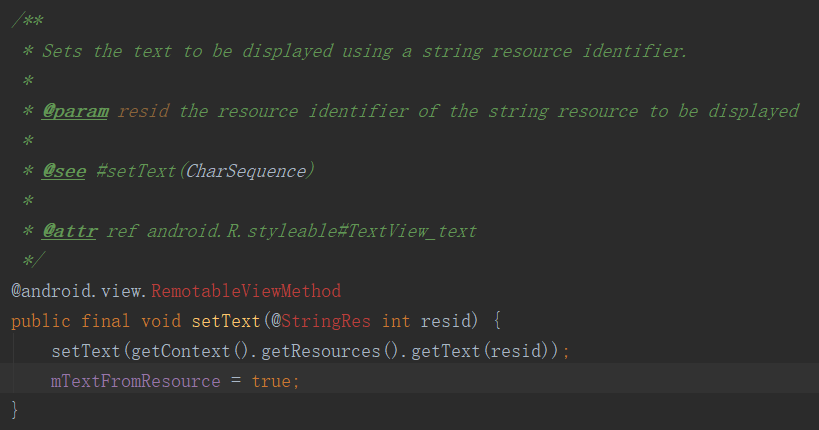Click the closing brace of the method
The width and height of the screenshot is (819, 430).
tap(15, 410)
